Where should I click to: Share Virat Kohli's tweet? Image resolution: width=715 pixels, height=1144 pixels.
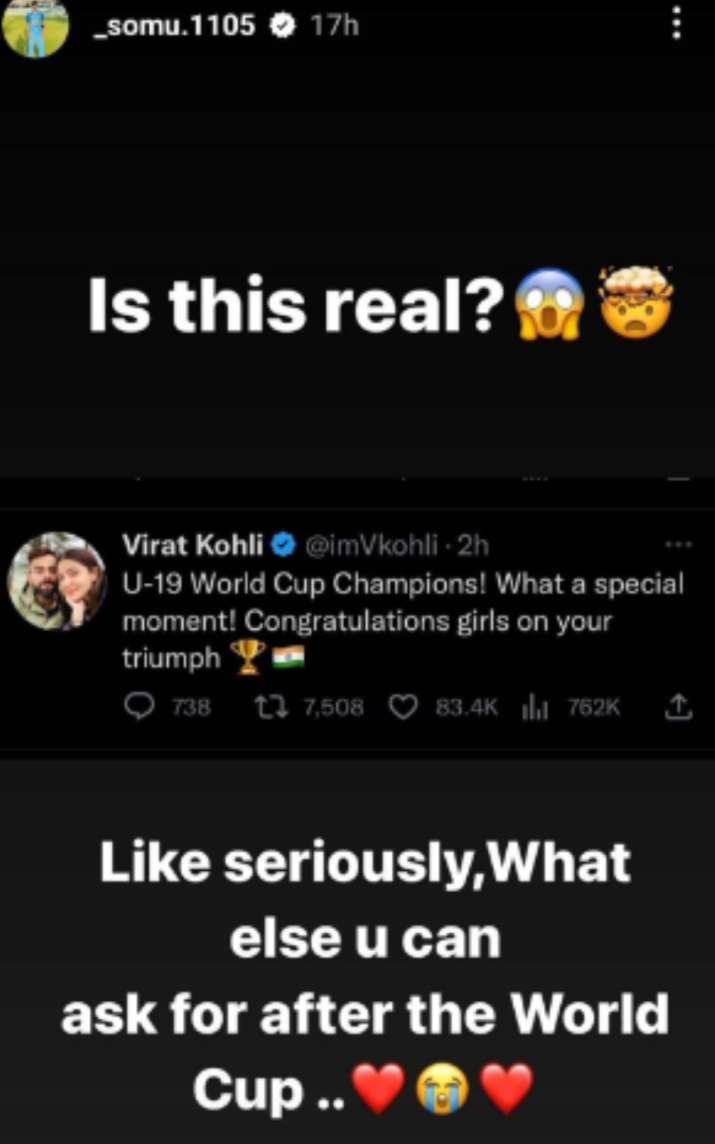(x=680, y=706)
